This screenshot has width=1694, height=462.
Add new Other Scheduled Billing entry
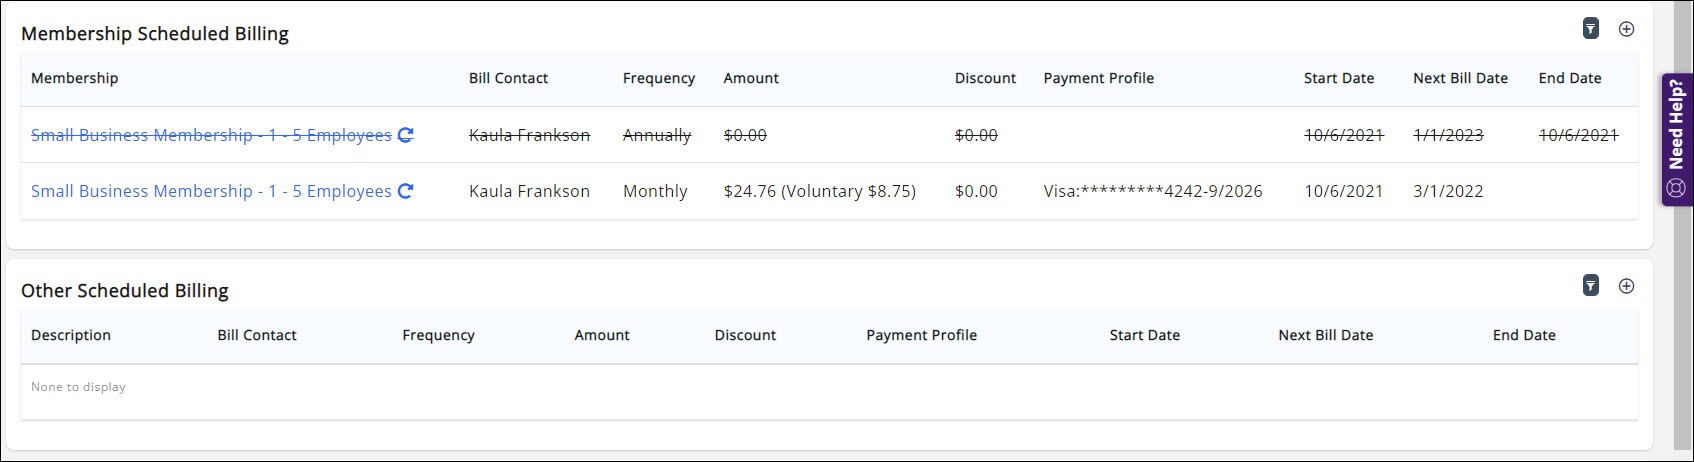pyautogui.click(x=1626, y=286)
